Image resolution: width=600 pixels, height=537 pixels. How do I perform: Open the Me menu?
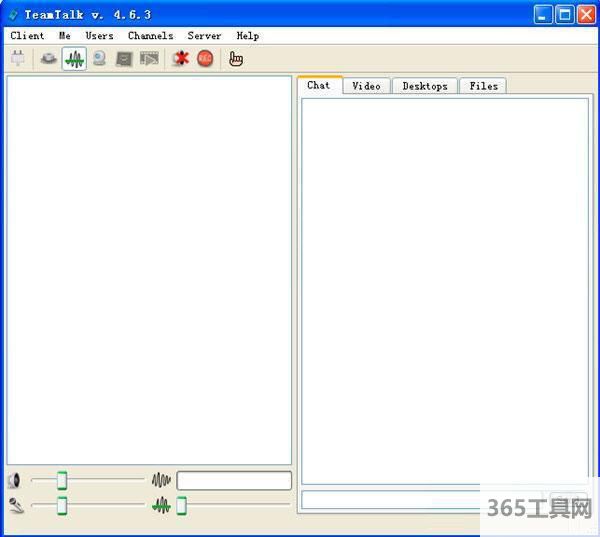(65, 36)
